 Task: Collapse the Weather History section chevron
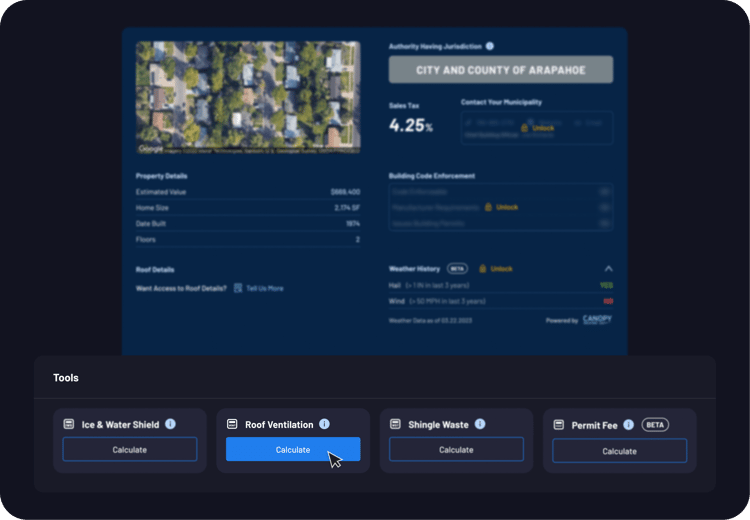tap(608, 268)
